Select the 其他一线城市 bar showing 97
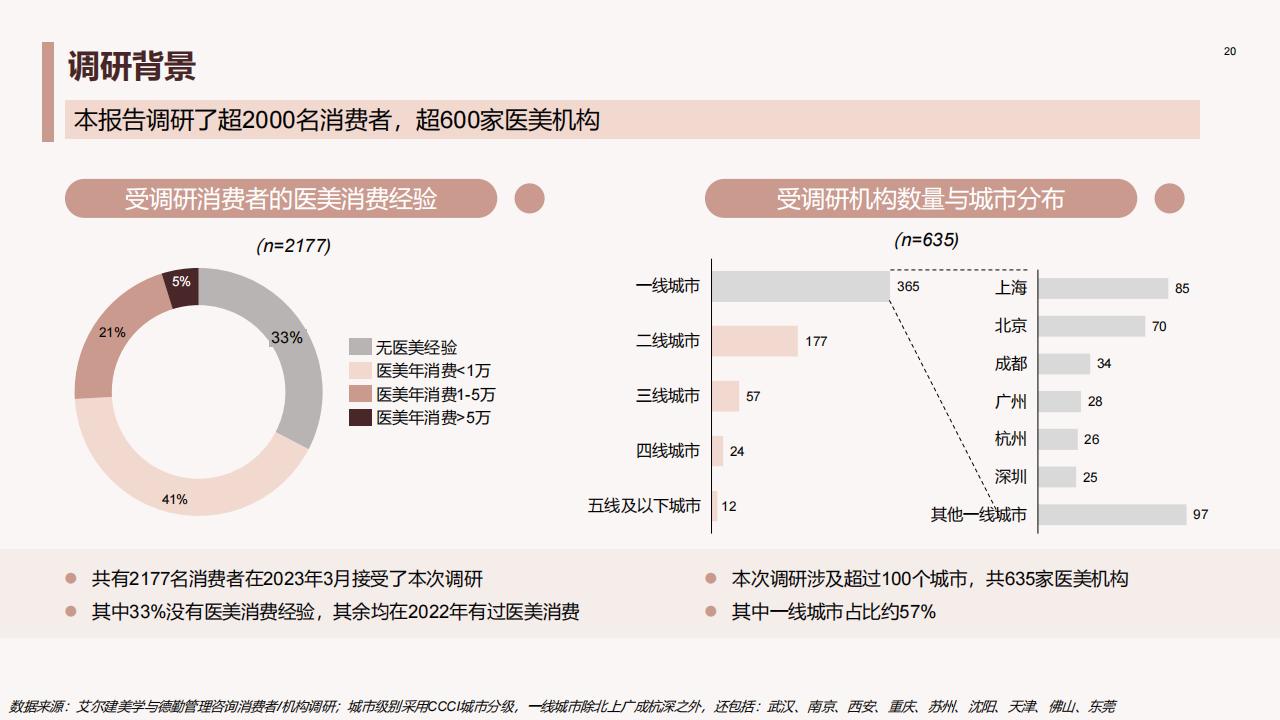The width and height of the screenshot is (1280, 720). 1112,514
